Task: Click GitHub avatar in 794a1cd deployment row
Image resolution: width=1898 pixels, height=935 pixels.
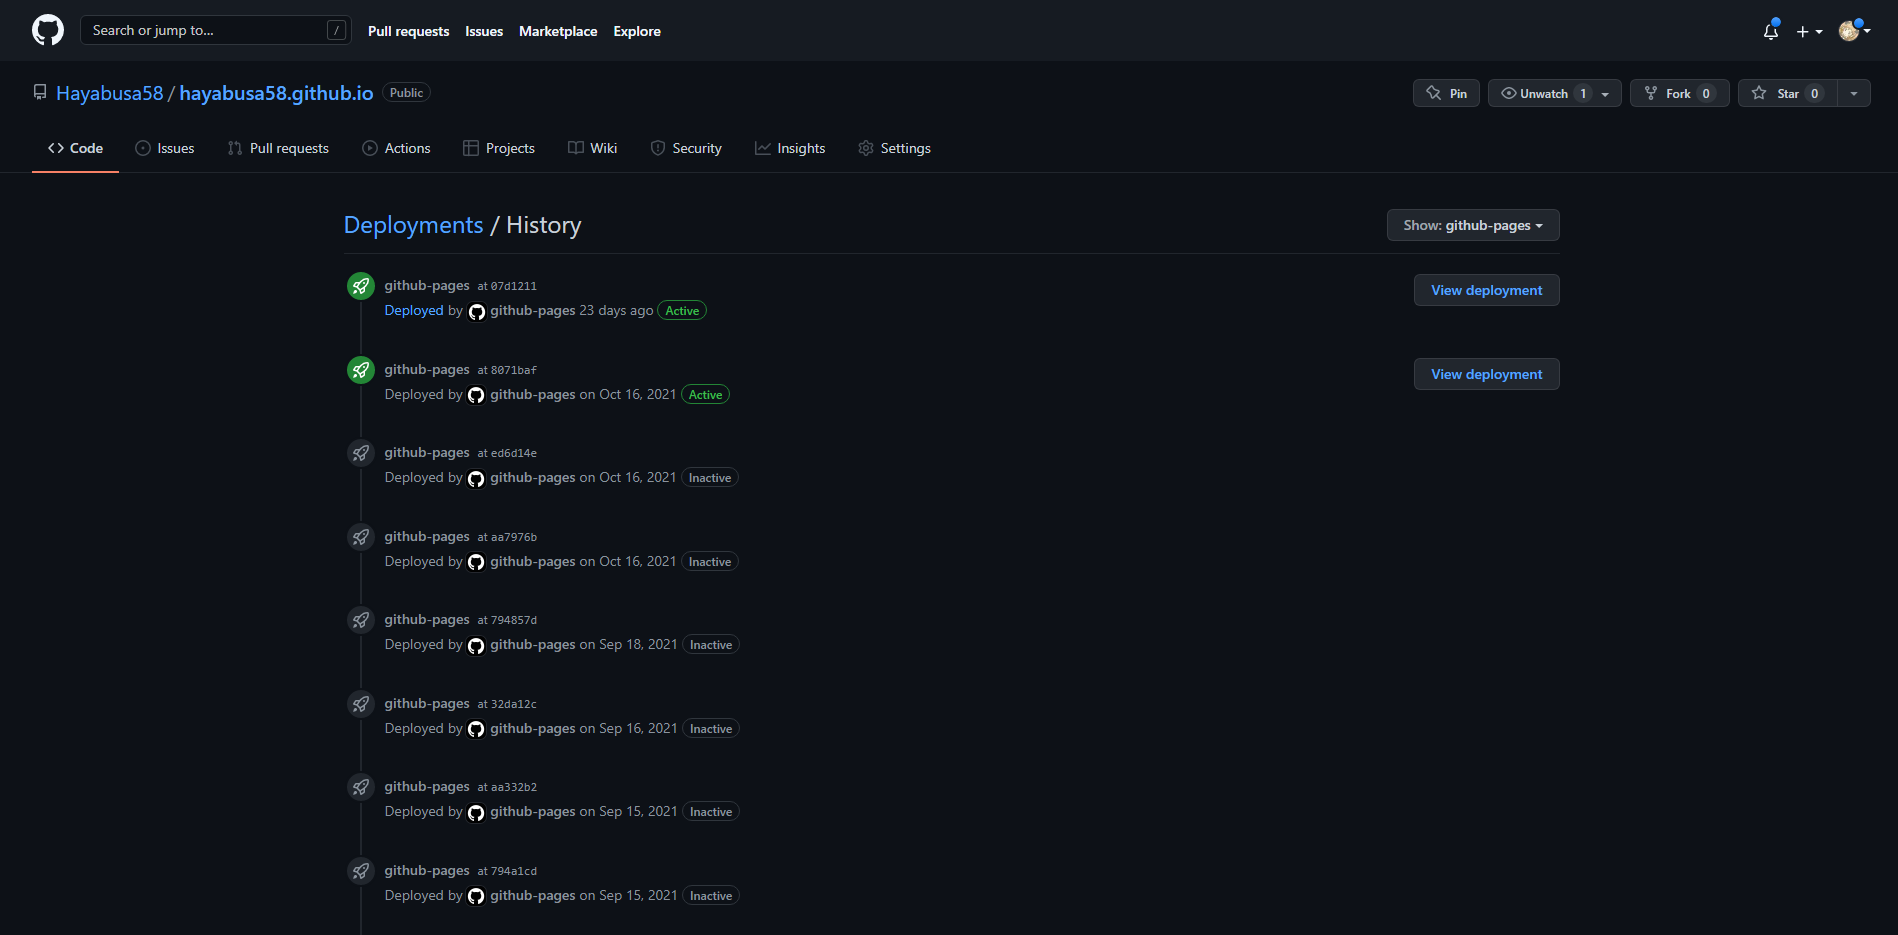Action: 477,896
